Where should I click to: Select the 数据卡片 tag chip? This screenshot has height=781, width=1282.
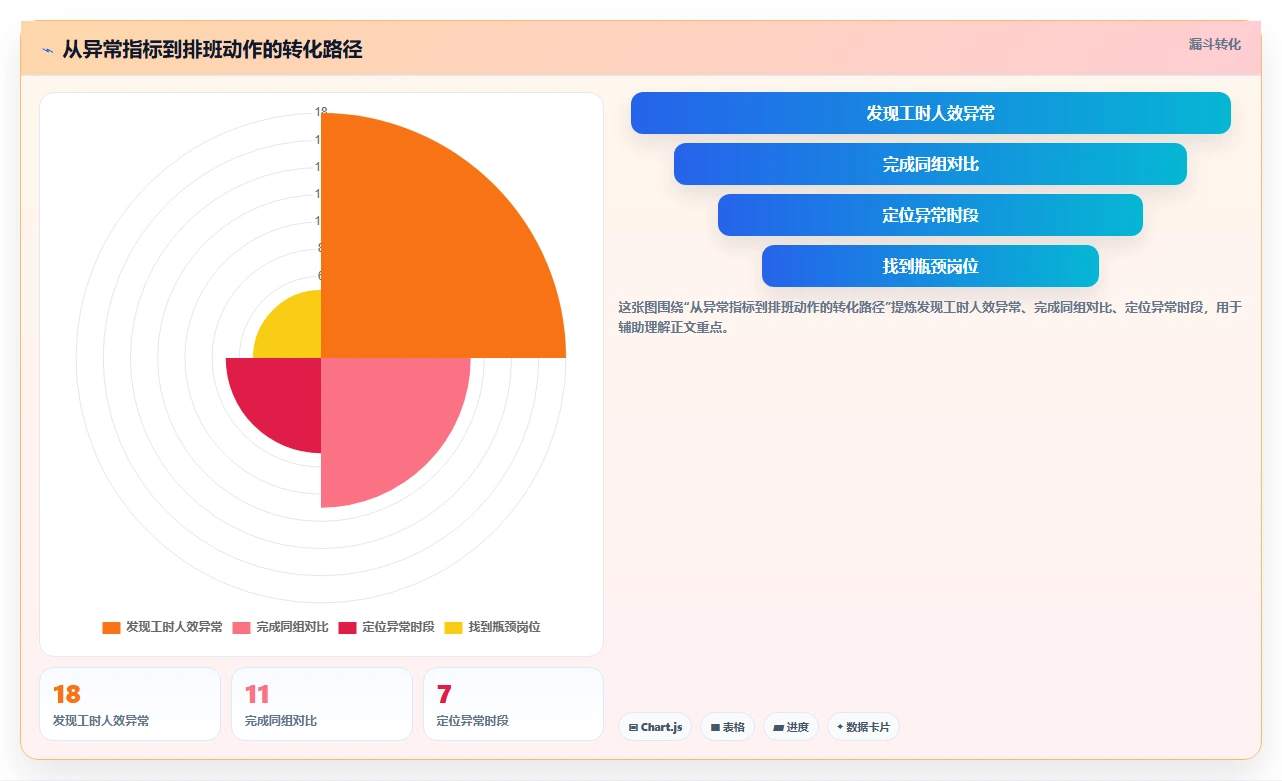pyautogui.click(x=863, y=727)
